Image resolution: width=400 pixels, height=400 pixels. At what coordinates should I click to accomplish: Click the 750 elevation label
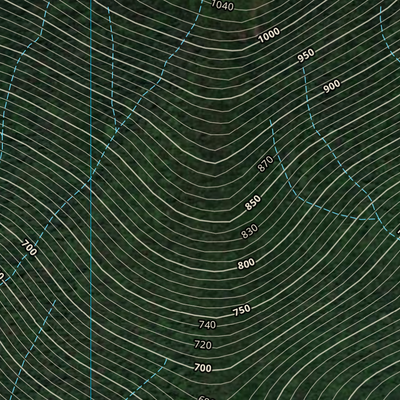click(x=242, y=311)
